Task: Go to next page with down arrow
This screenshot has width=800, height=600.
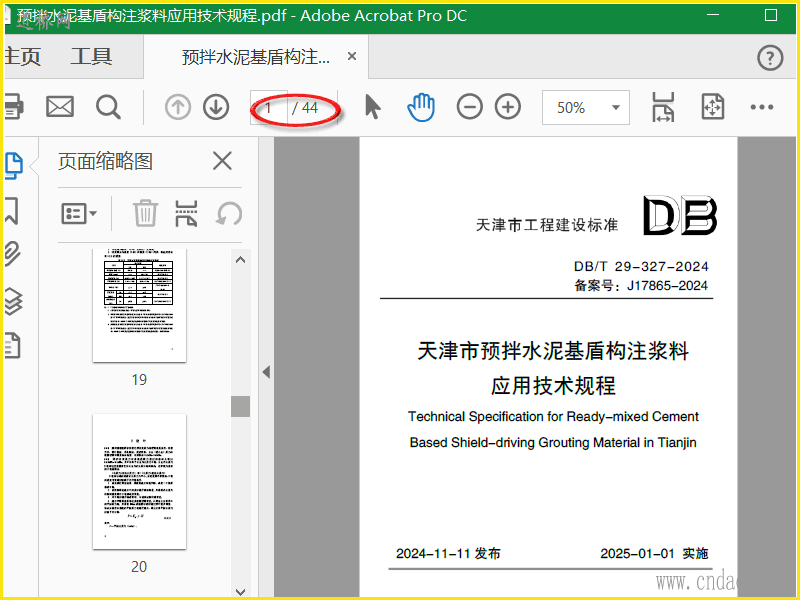Action: pos(216,107)
